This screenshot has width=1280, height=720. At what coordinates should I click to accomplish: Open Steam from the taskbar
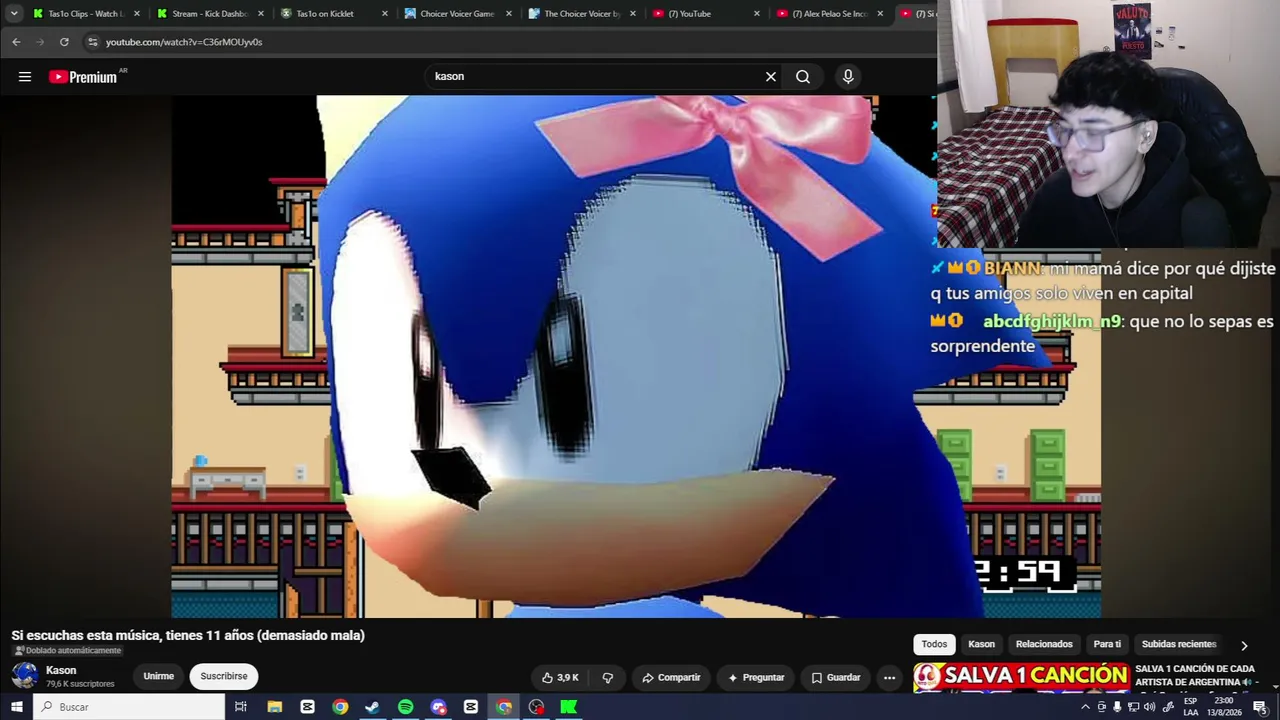372,707
